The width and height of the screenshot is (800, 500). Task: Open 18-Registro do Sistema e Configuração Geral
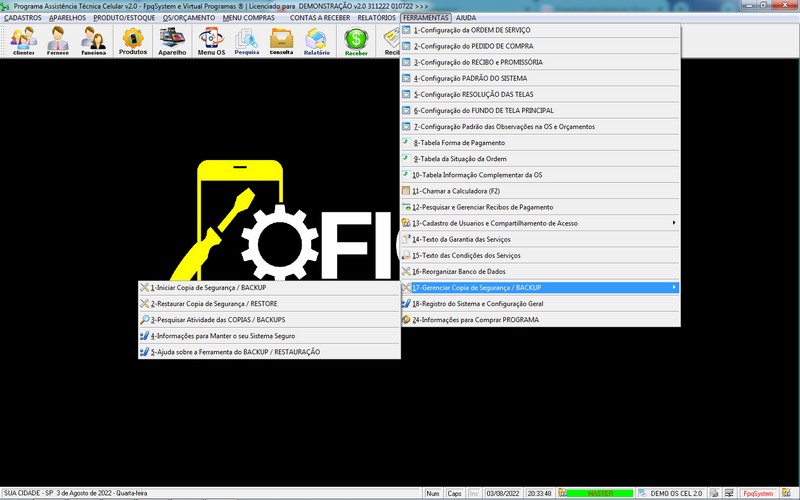tap(540, 304)
